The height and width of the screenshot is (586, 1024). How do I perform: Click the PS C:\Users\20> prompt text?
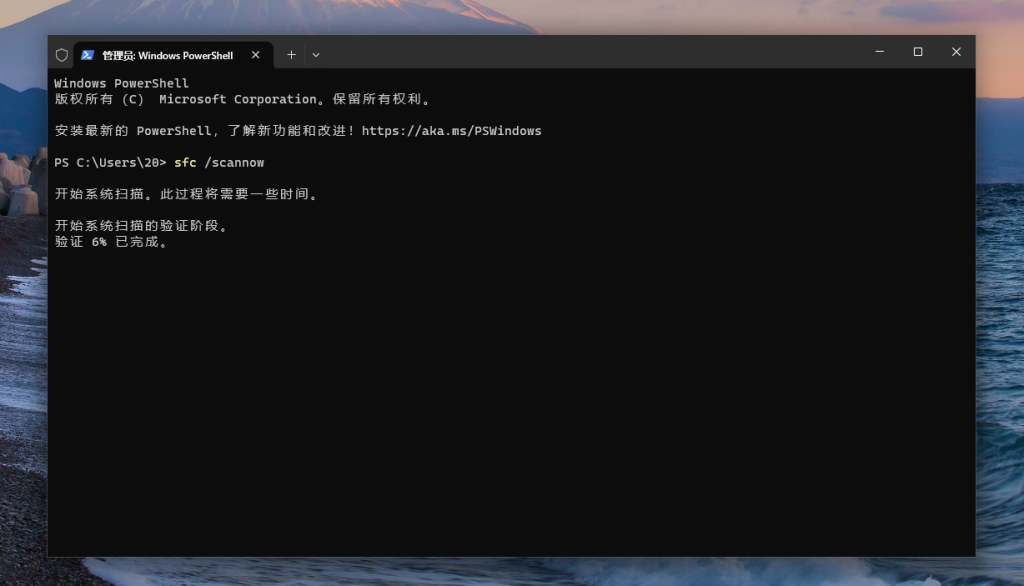tap(110, 163)
